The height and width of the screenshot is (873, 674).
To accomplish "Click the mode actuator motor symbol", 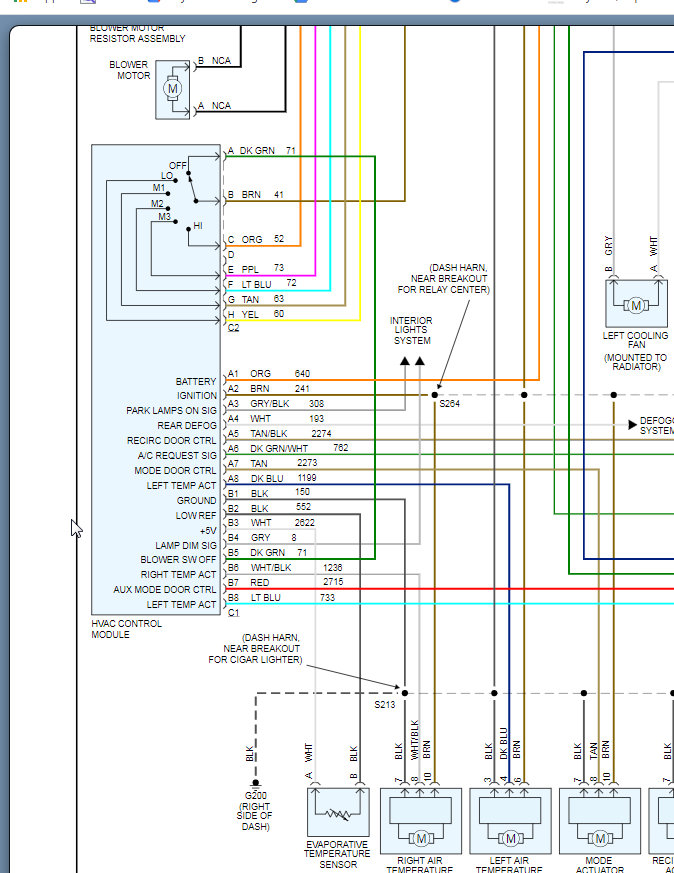I will (x=600, y=838).
